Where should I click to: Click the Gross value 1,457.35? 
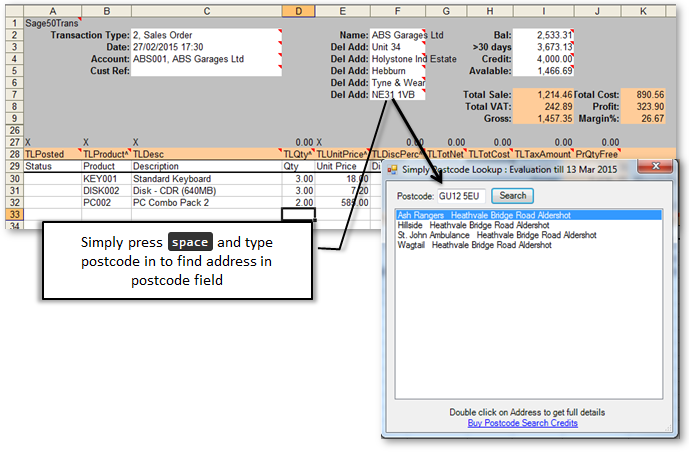coord(544,118)
